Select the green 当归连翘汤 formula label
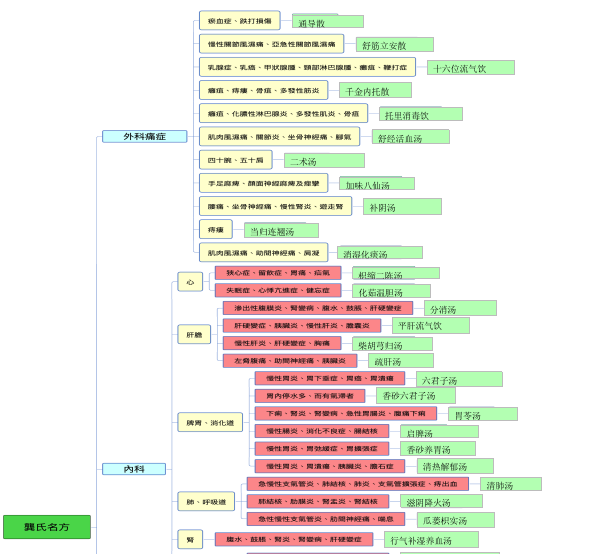Image resolution: width=612 pixels, height=554 pixels. pos(281,230)
